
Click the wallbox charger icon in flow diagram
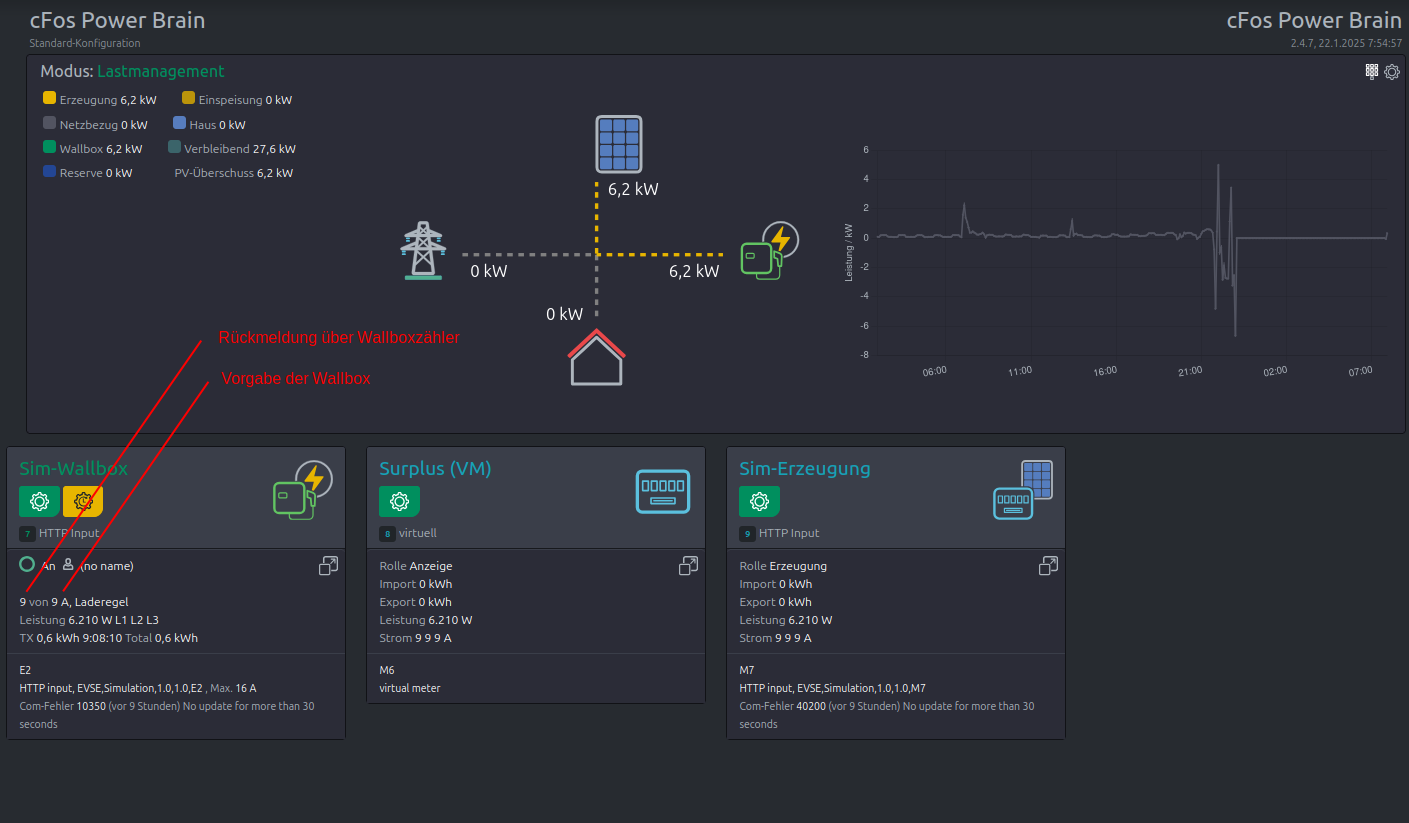pos(770,250)
